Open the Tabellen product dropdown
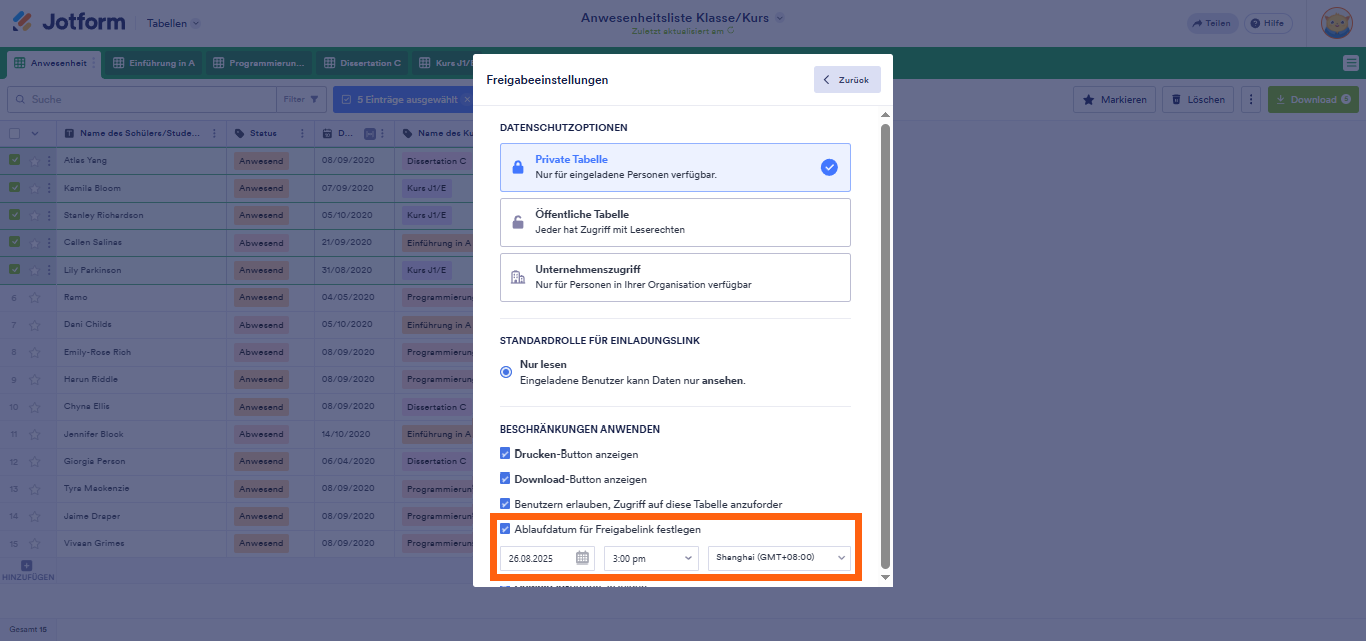1366x641 pixels. [173, 23]
